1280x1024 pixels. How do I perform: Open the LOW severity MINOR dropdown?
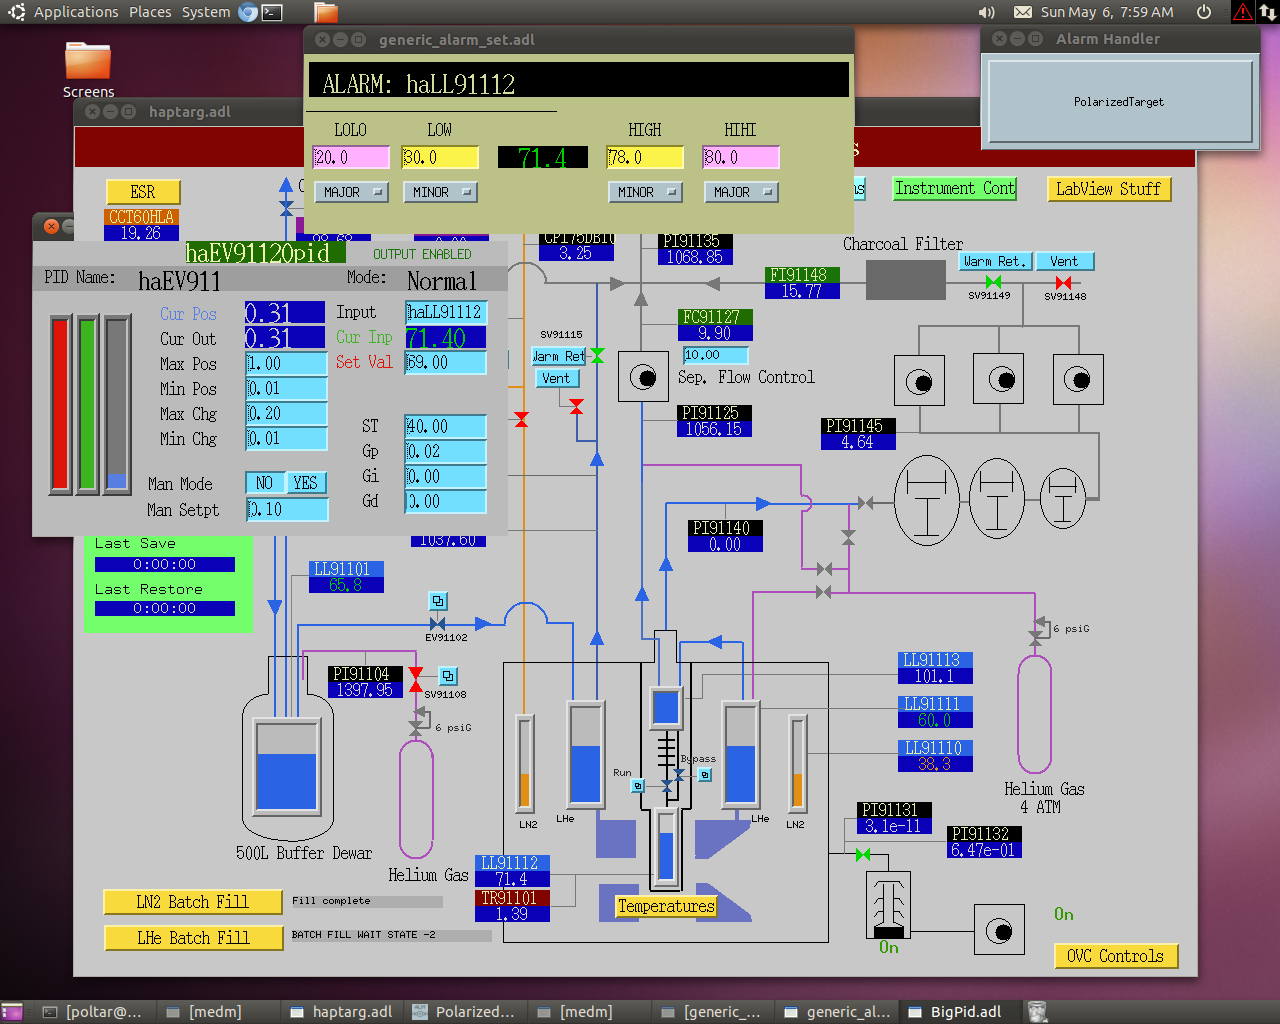click(x=440, y=192)
